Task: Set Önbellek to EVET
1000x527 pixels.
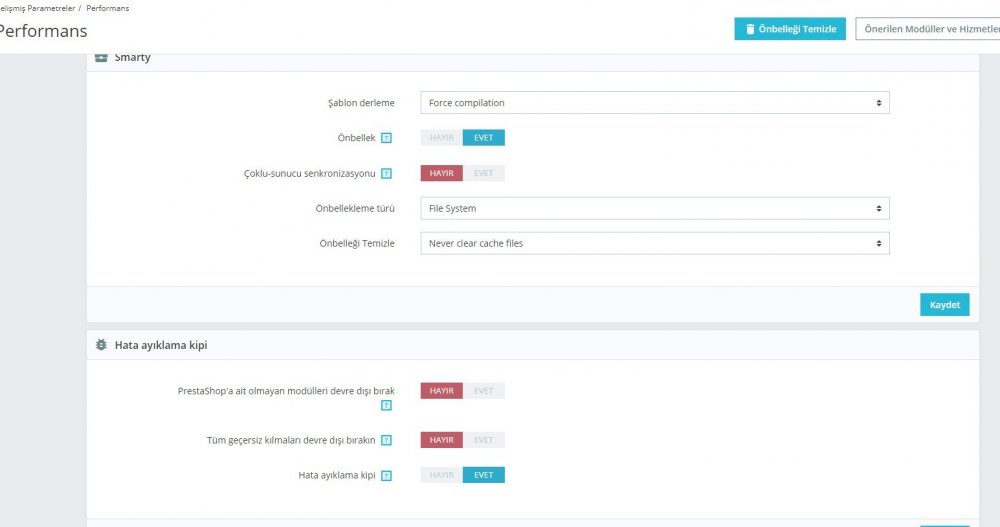Action: tap(483, 138)
